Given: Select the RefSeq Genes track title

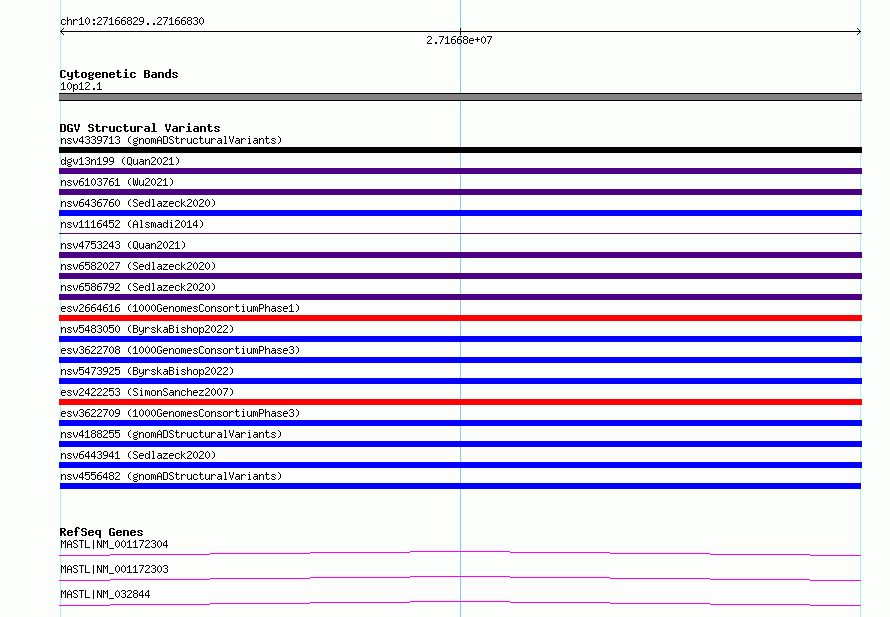Looking at the screenshot, I should coord(101,532).
